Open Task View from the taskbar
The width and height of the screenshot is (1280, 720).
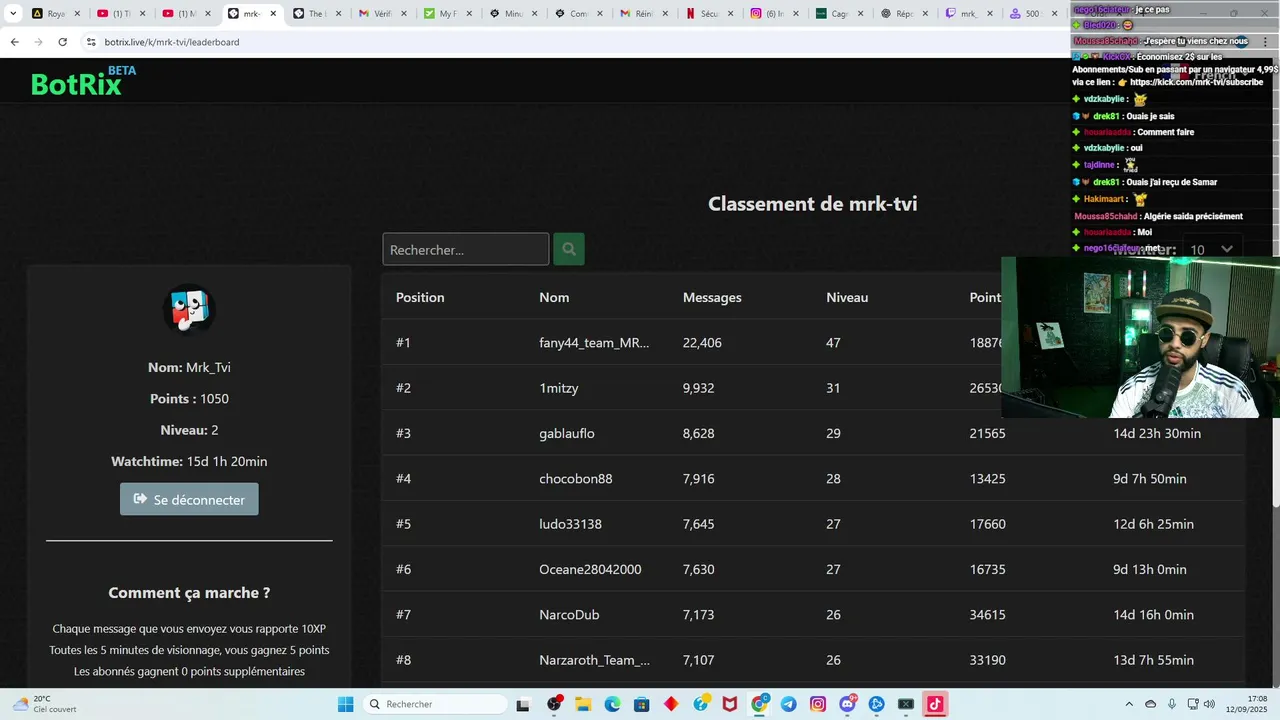point(522,704)
